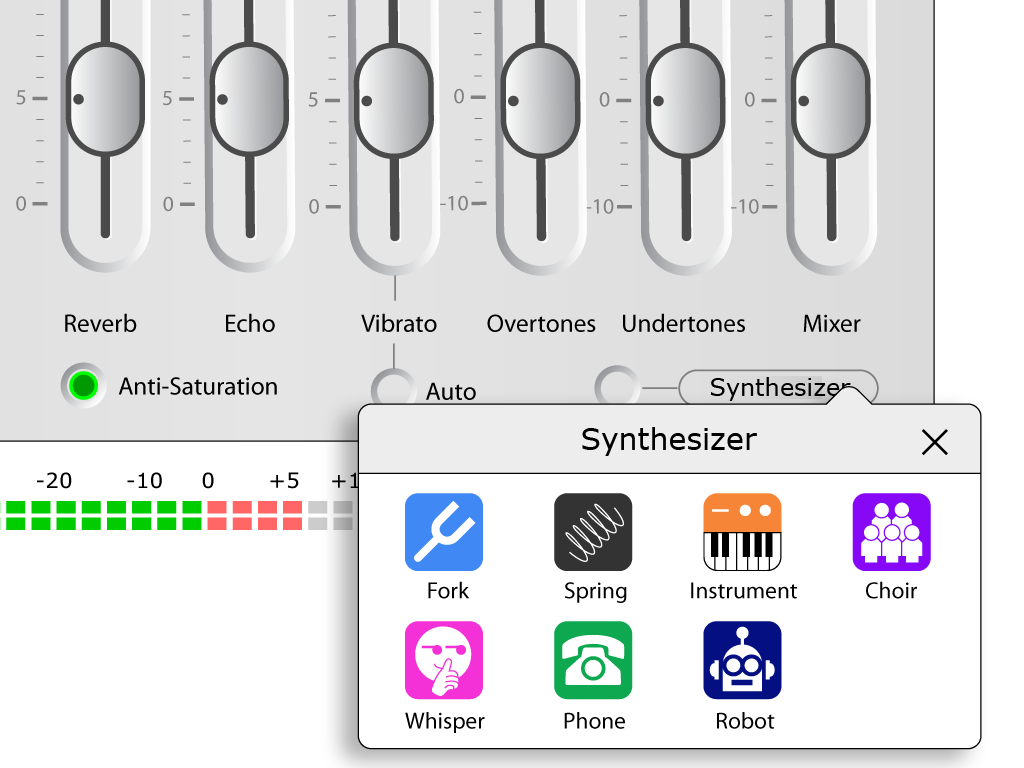Collapse the Synthesizer dropdown button

coord(778,387)
